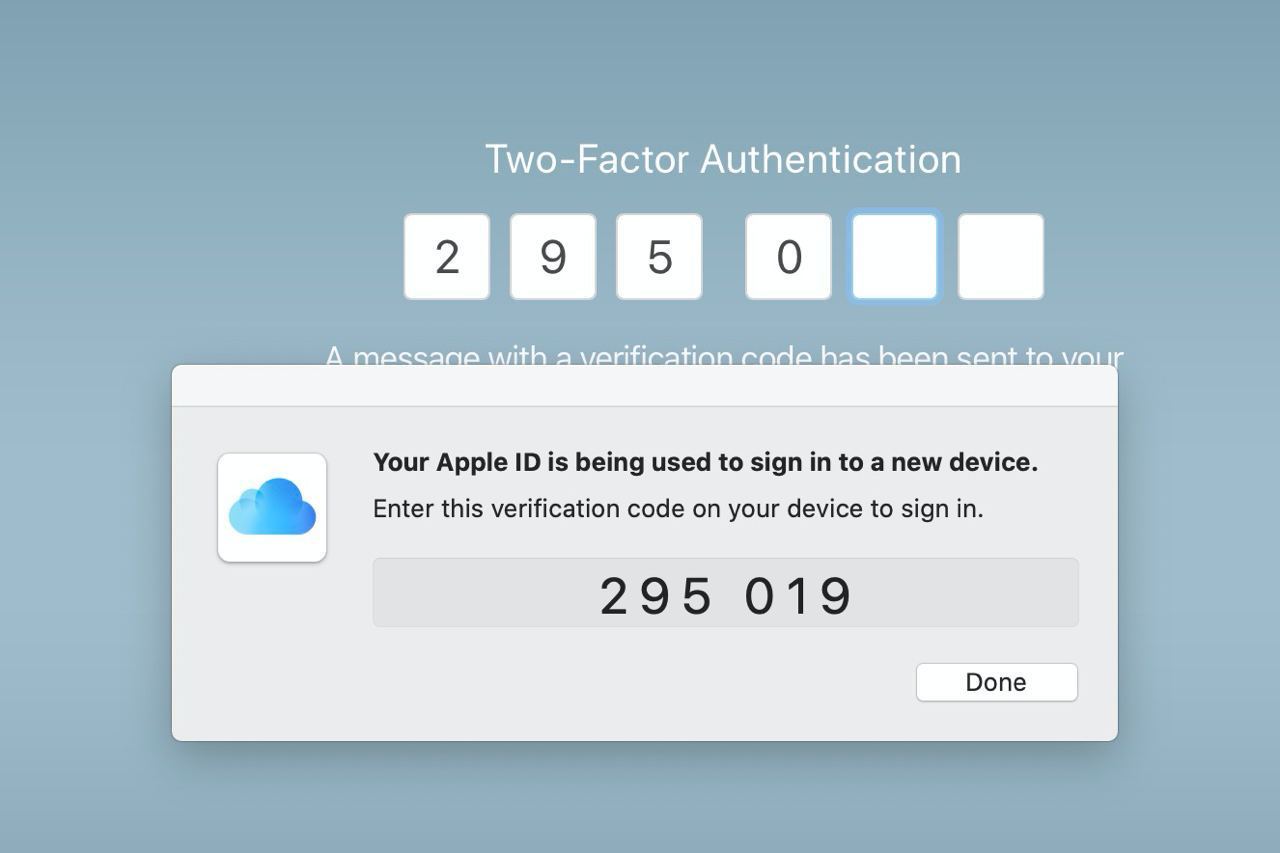Click the verification code 295 019 field
This screenshot has height=853, width=1280.
click(726, 593)
